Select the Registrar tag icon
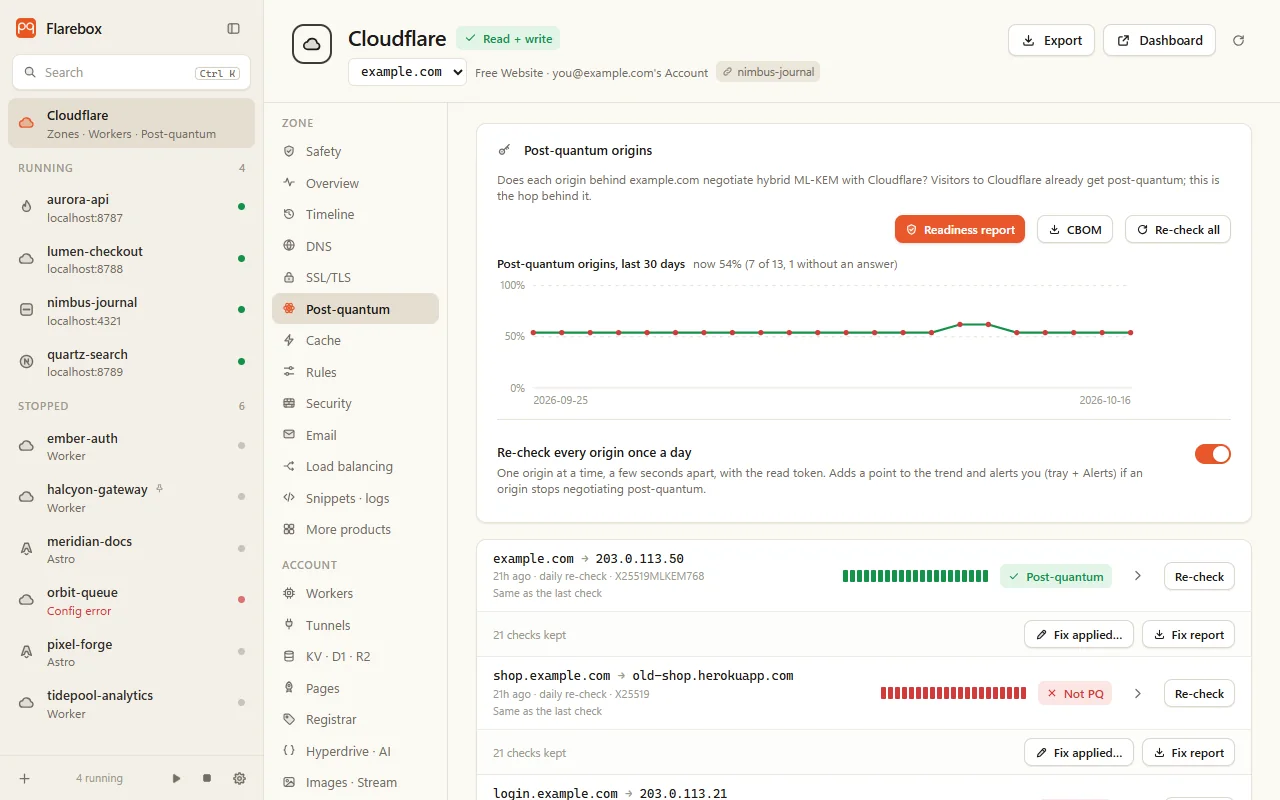Viewport: 1280px width, 800px height. tap(289, 719)
